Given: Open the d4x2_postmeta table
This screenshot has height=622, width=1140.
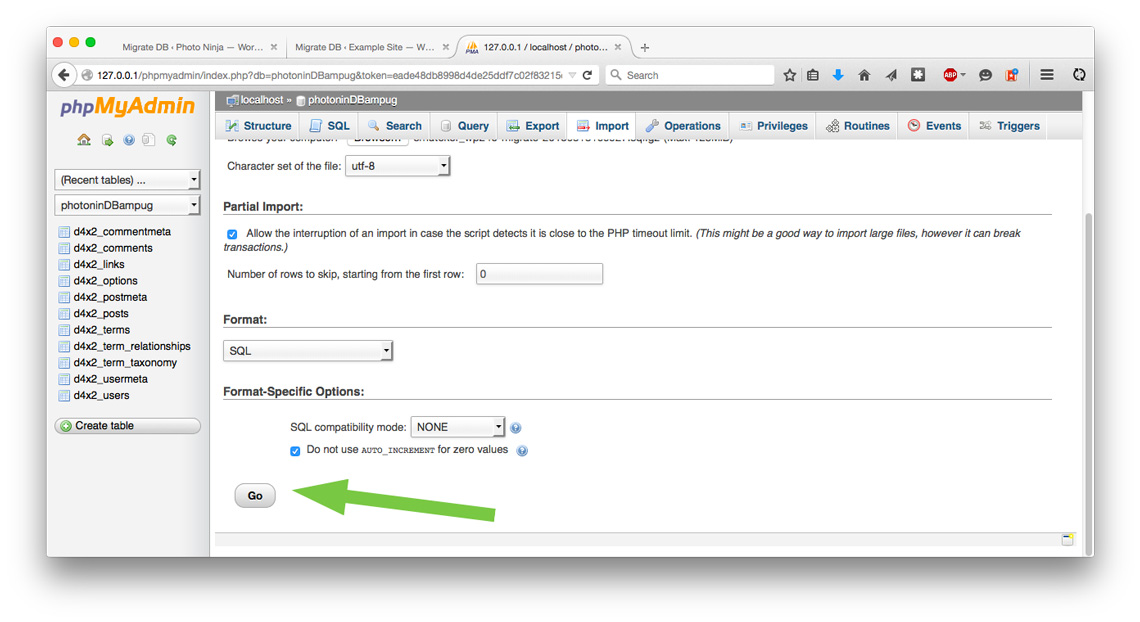Looking at the screenshot, I should click(110, 297).
